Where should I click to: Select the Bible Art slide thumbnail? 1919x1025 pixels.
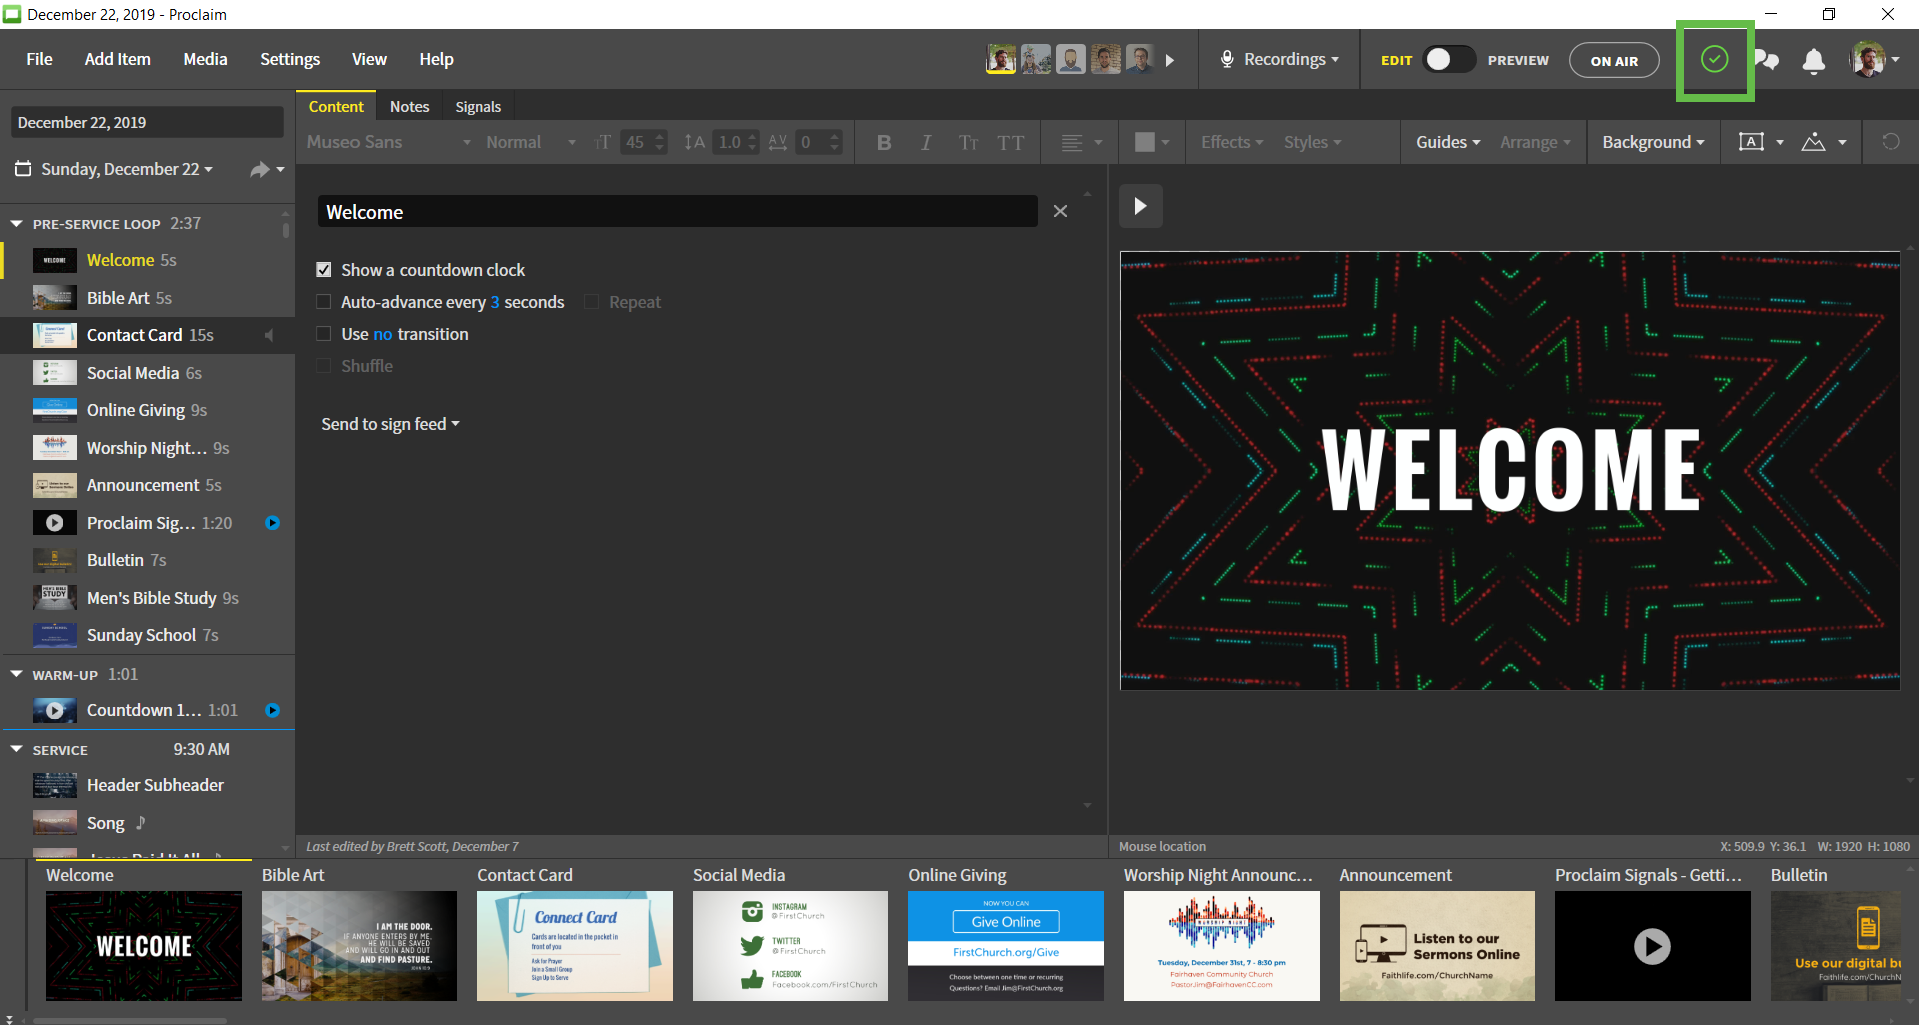coord(359,945)
